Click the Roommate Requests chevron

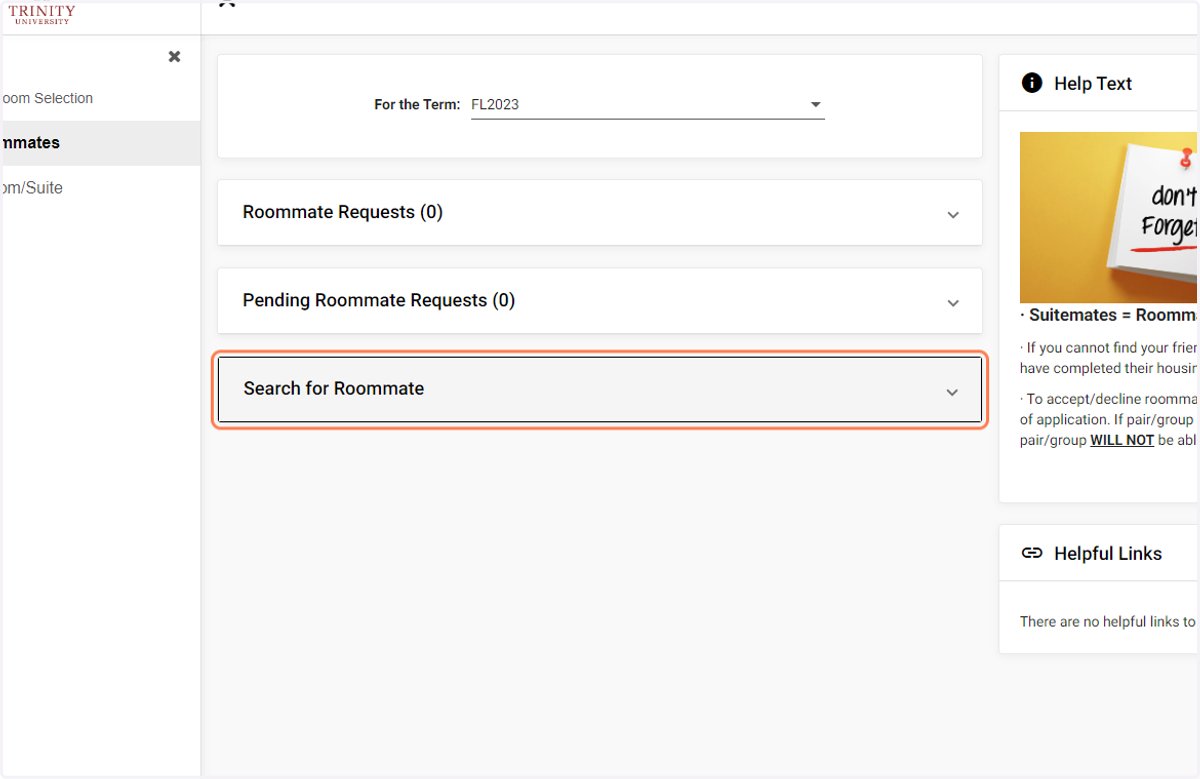pos(953,215)
